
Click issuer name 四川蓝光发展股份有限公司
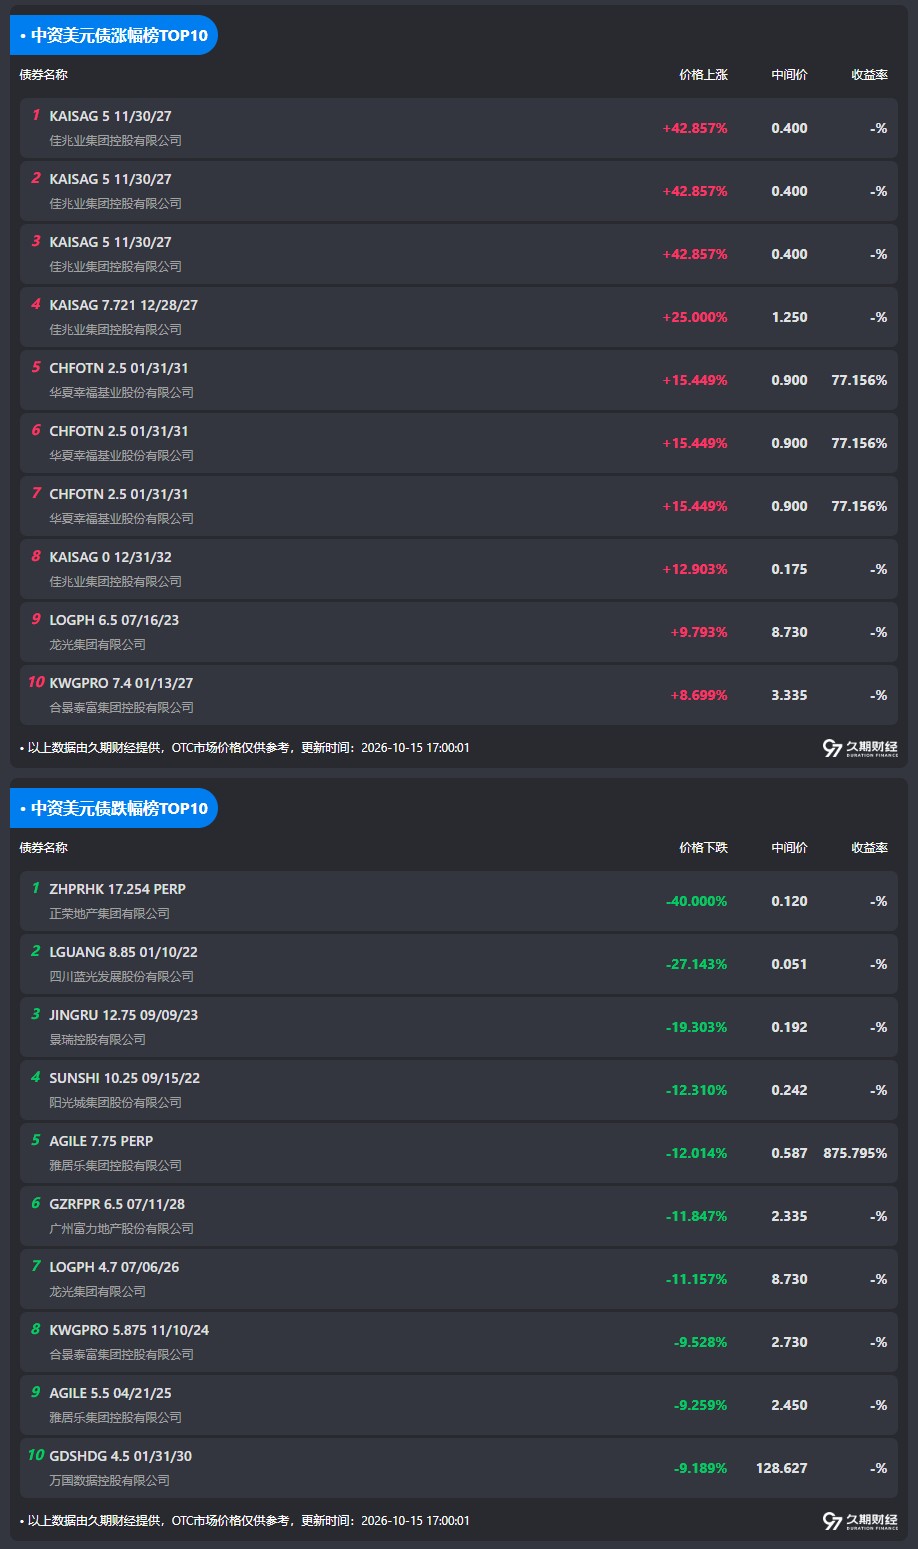[x=122, y=977]
